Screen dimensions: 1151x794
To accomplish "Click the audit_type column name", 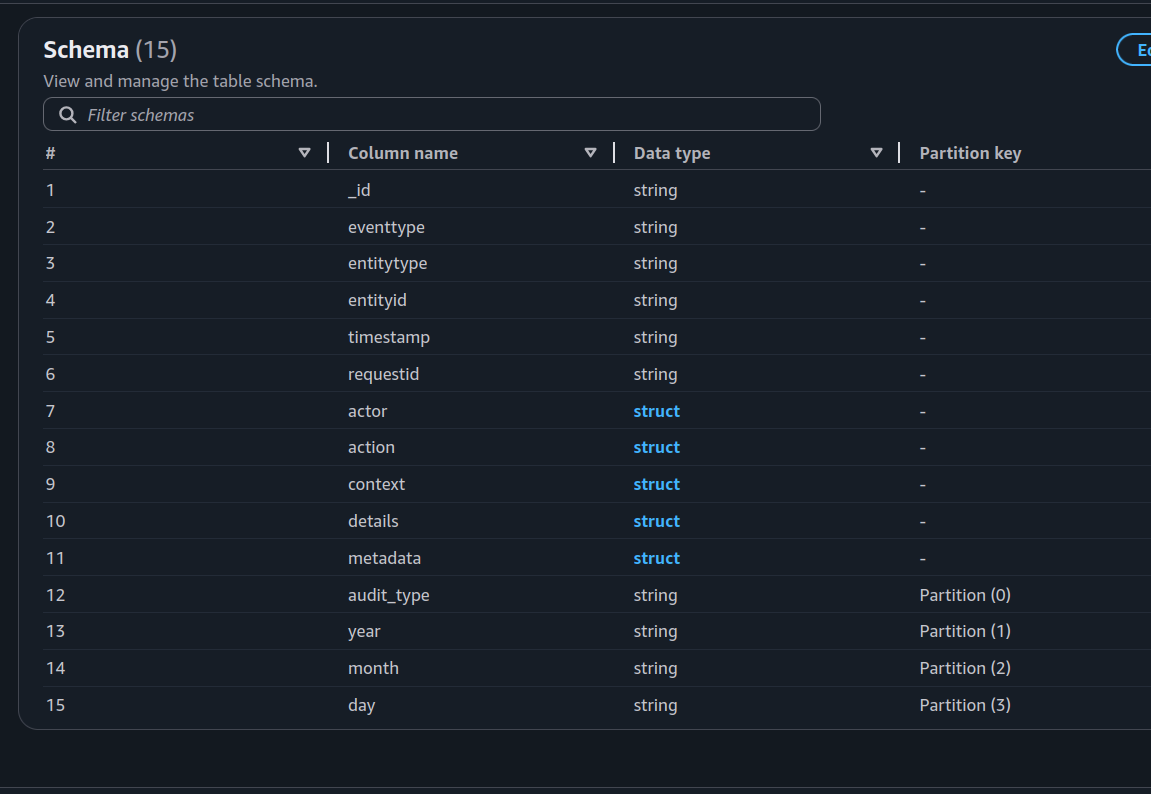I will tap(388, 595).
